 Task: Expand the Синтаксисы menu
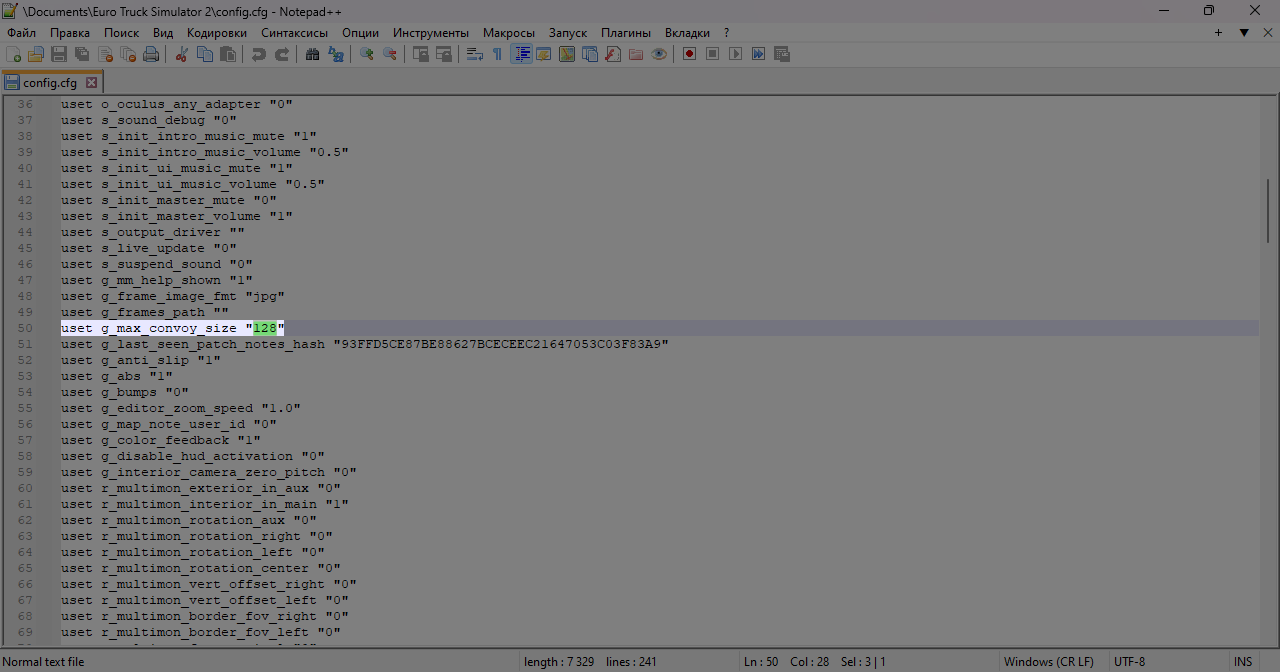[294, 33]
